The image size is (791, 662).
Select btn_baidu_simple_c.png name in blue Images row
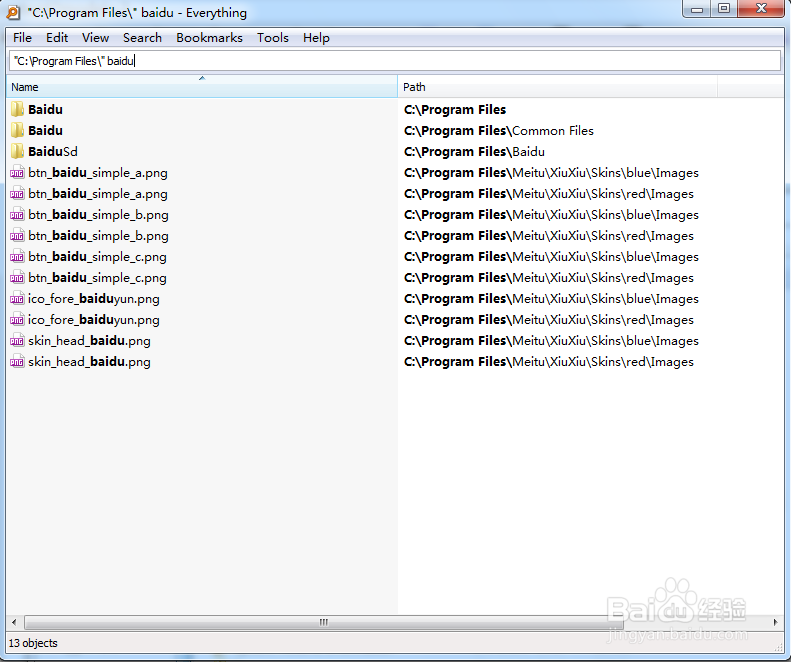click(x=97, y=257)
